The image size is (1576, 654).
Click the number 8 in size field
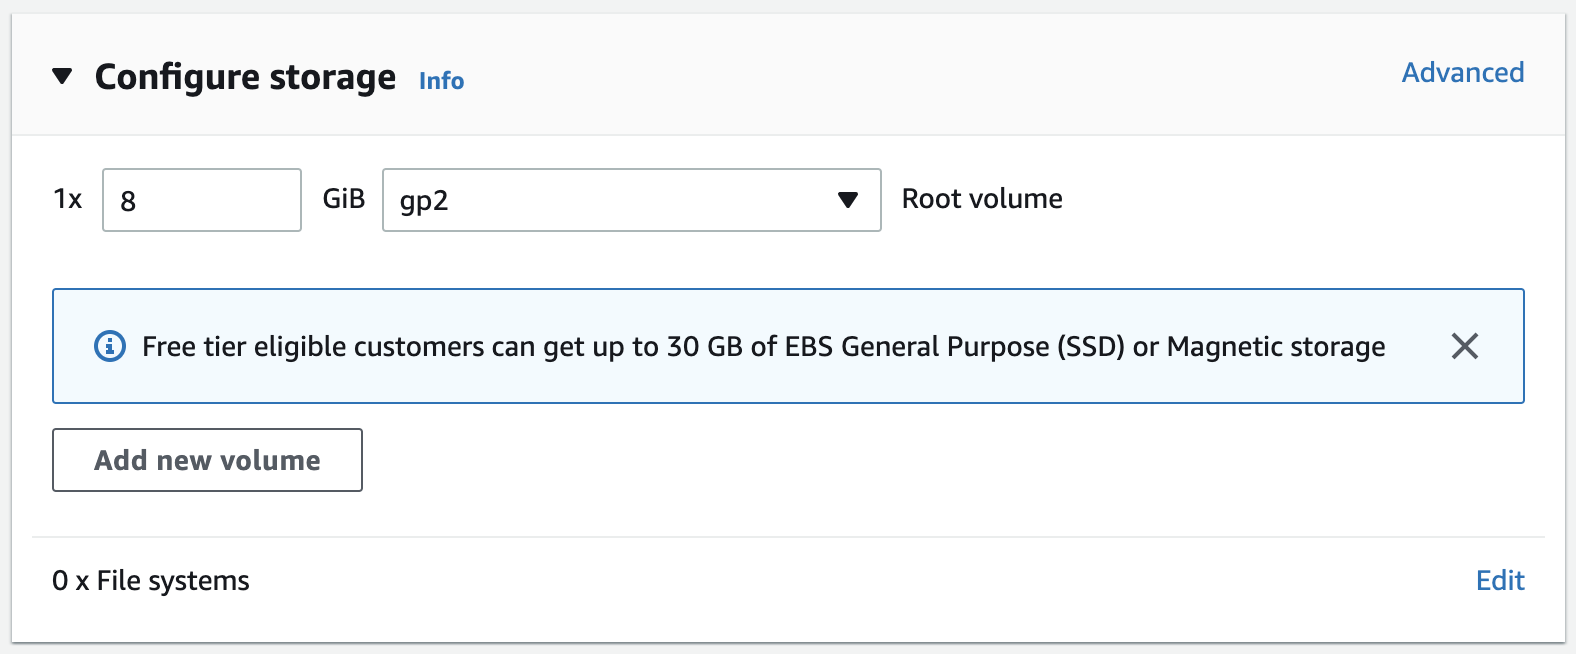click(x=128, y=202)
